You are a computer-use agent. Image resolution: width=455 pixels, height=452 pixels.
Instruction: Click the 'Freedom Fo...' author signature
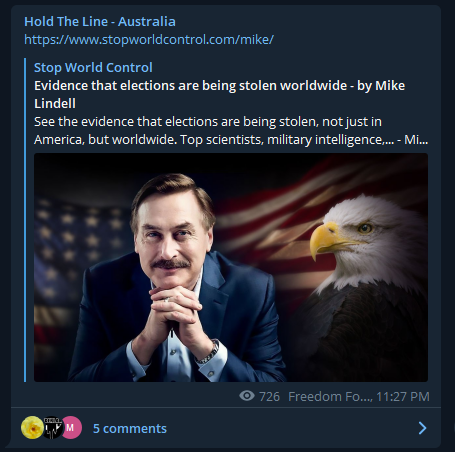pos(330,396)
